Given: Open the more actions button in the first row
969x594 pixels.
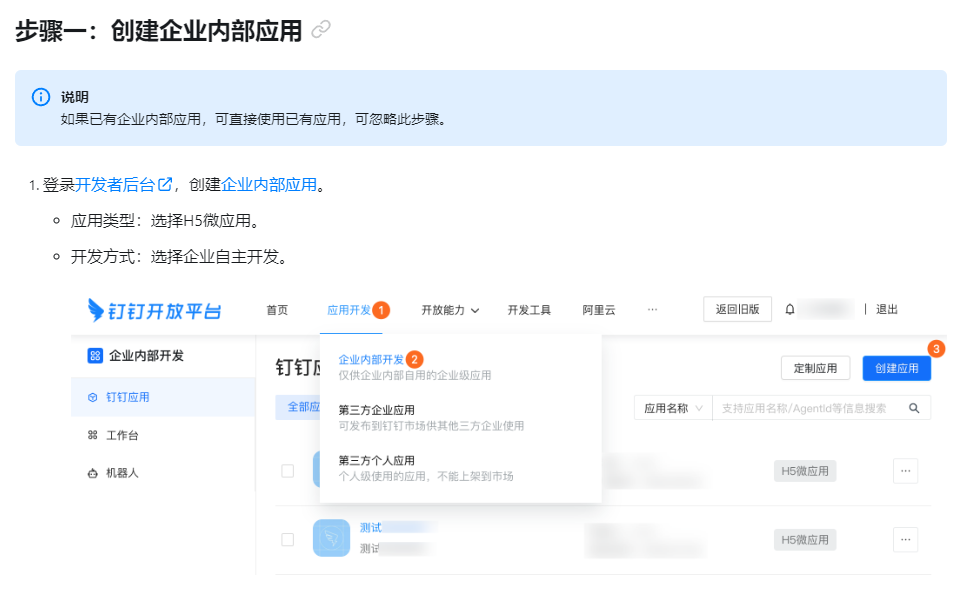Looking at the screenshot, I should (905, 471).
